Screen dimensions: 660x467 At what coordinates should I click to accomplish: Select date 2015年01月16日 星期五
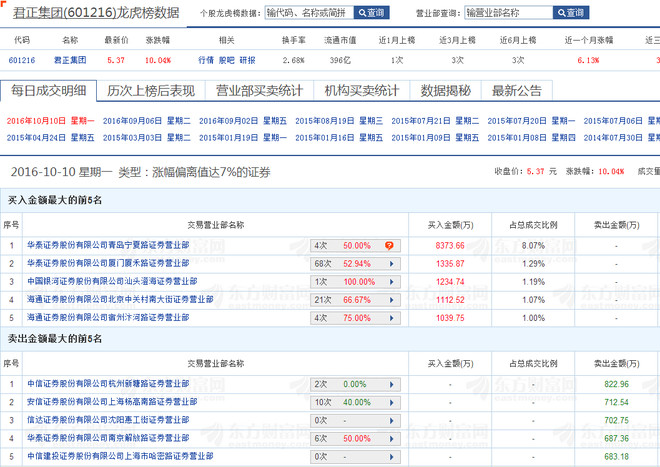339,138
